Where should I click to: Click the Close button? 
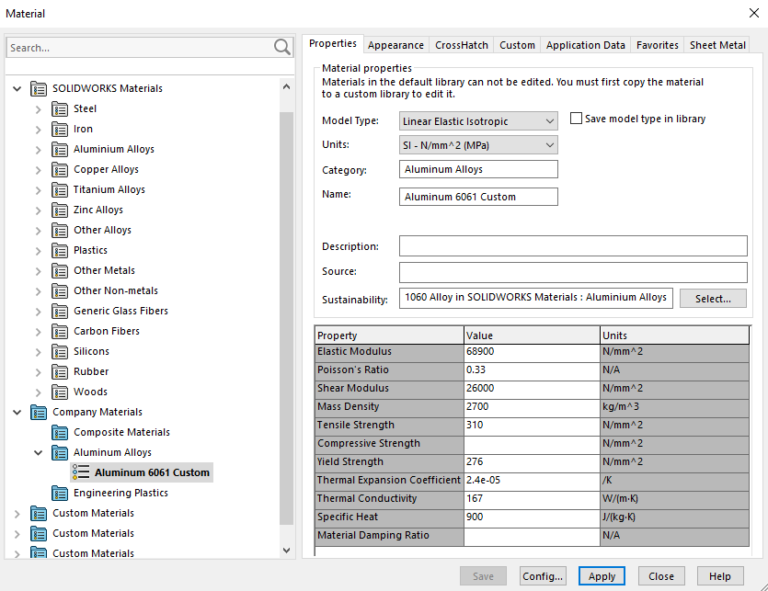click(x=661, y=576)
